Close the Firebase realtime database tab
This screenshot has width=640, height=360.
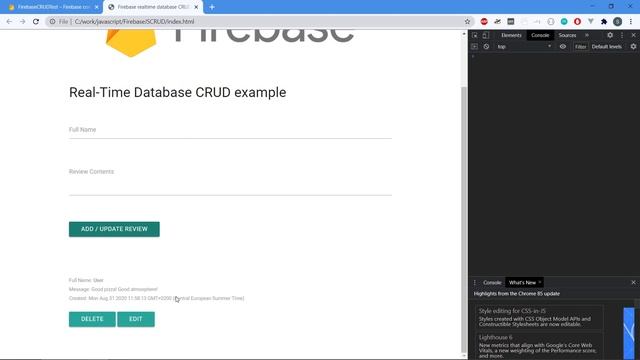(196, 7)
